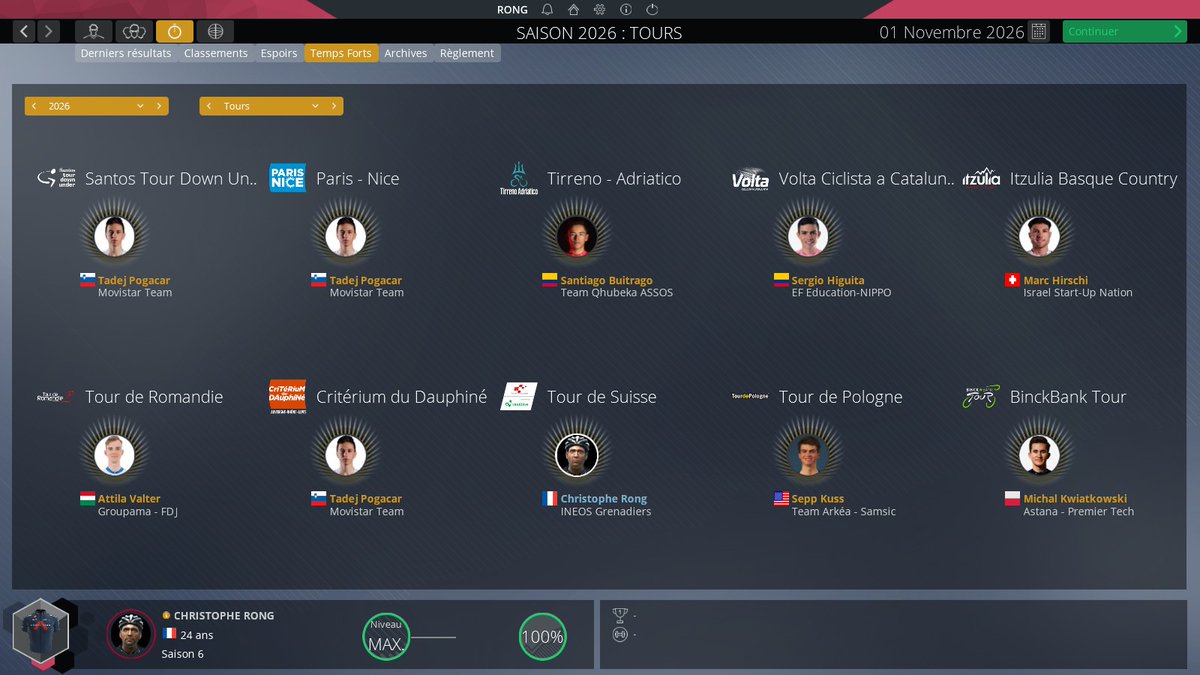Click the Continuer button
Screen dimensions: 1200x675
pos(1124,31)
